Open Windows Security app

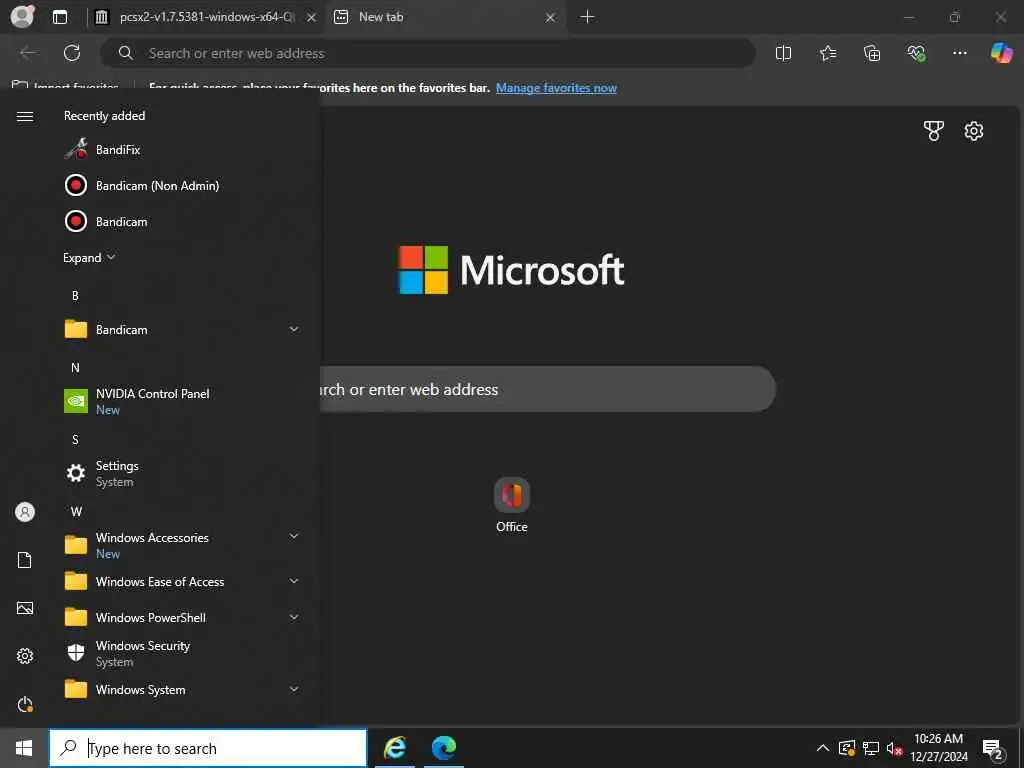[x=181, y=653]
